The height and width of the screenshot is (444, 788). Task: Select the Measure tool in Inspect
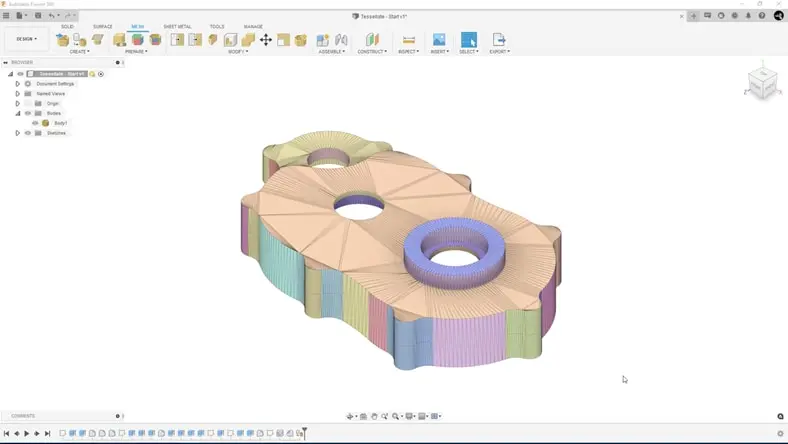[409, 40]
